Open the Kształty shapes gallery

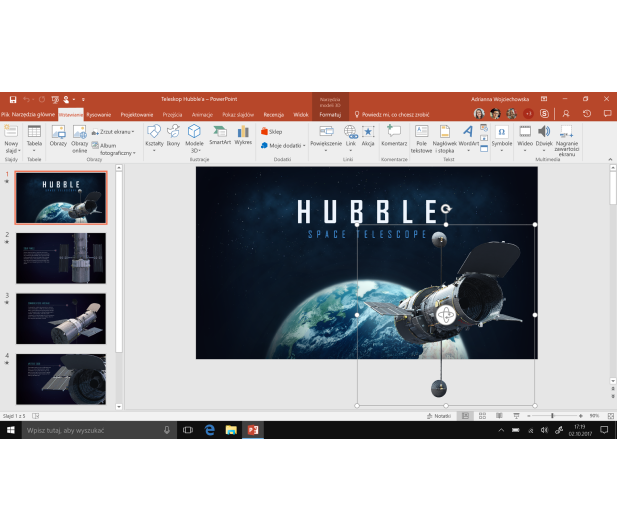[154, 139]
